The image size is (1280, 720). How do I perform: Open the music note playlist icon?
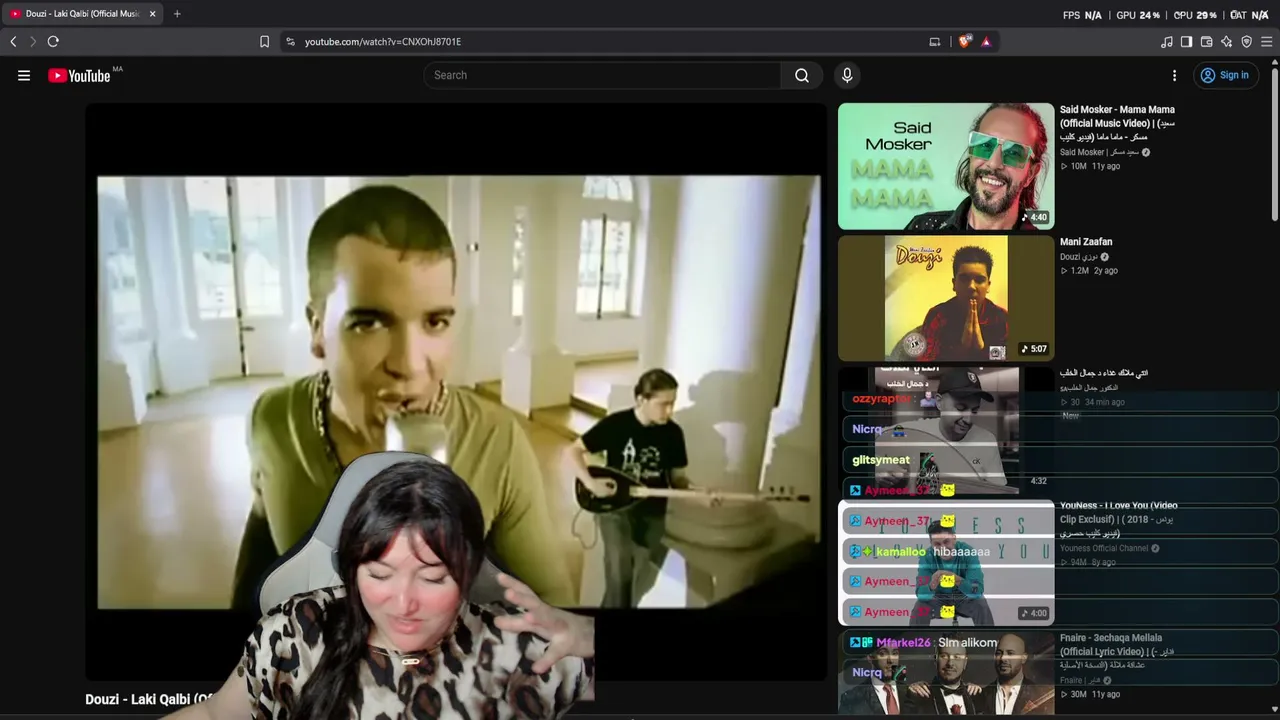[x=1167, y=42]
